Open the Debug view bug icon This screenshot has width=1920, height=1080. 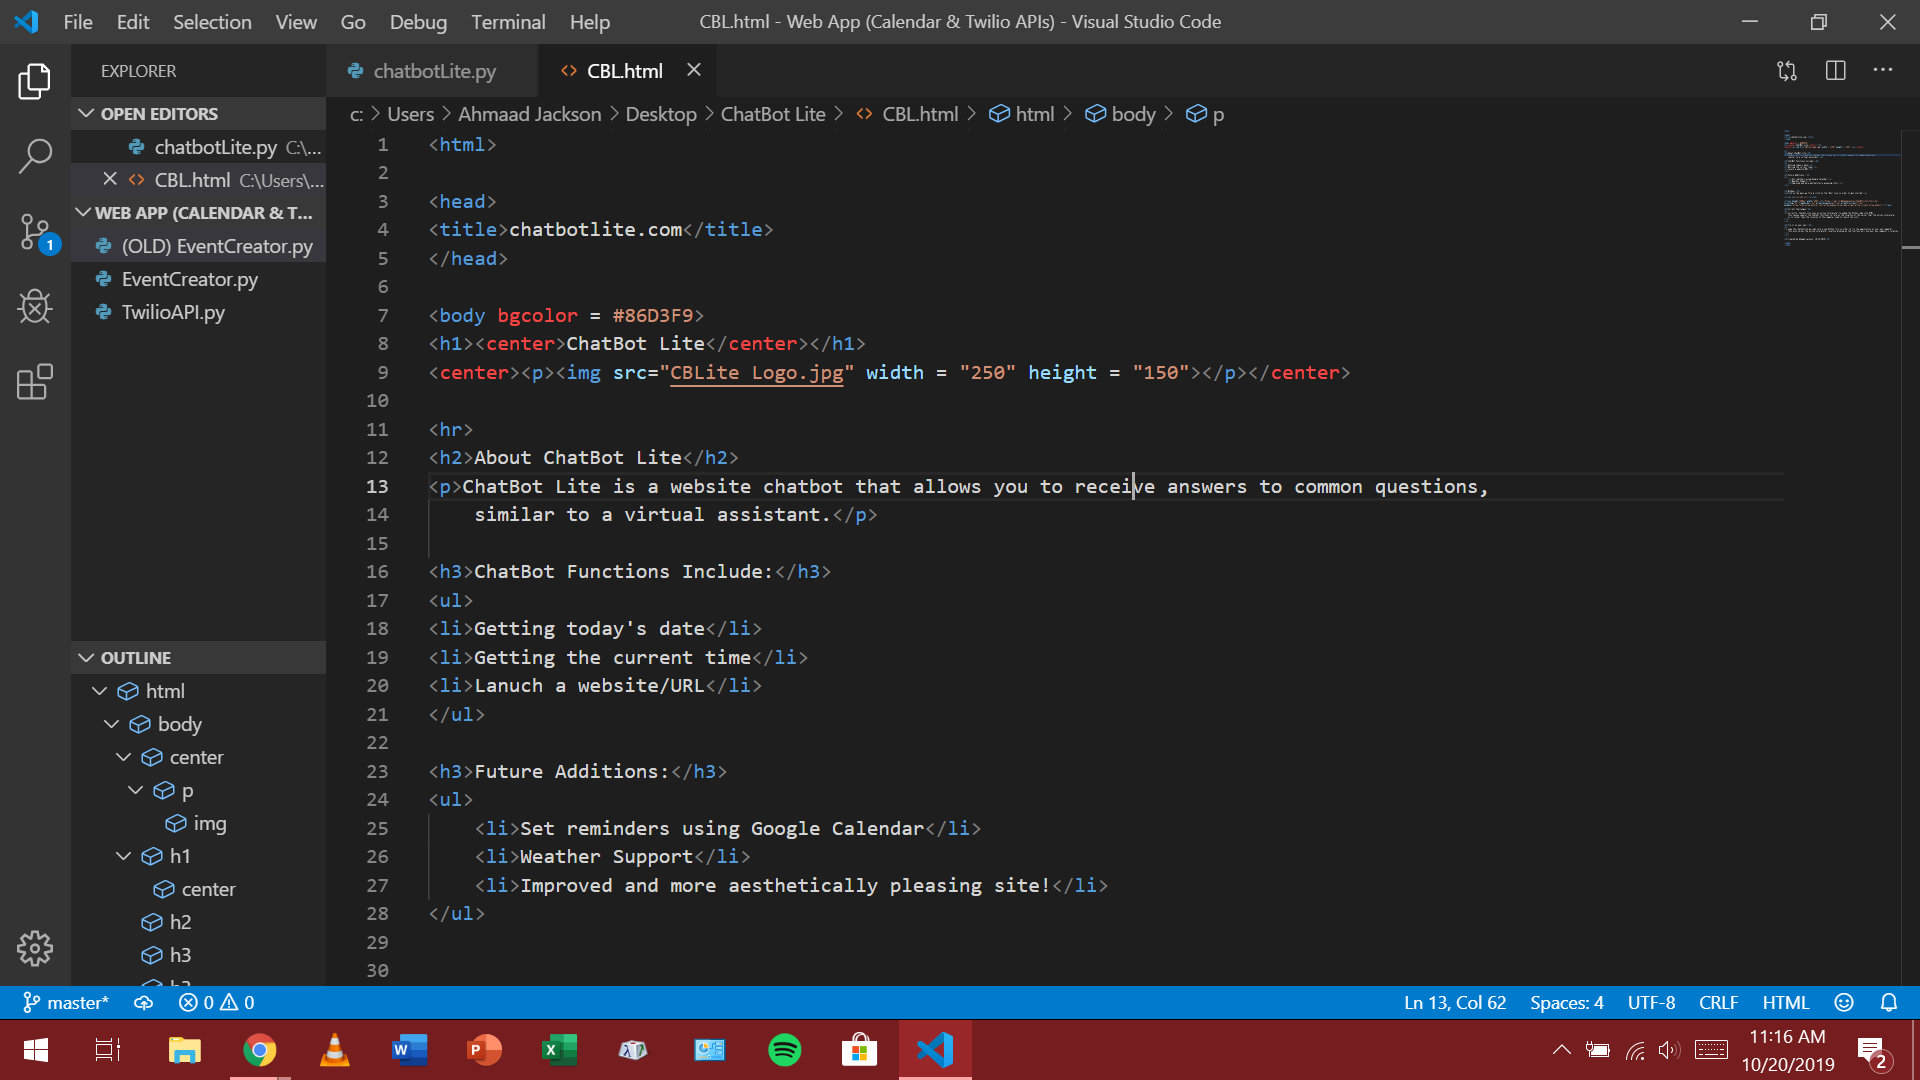pos(35,307)
